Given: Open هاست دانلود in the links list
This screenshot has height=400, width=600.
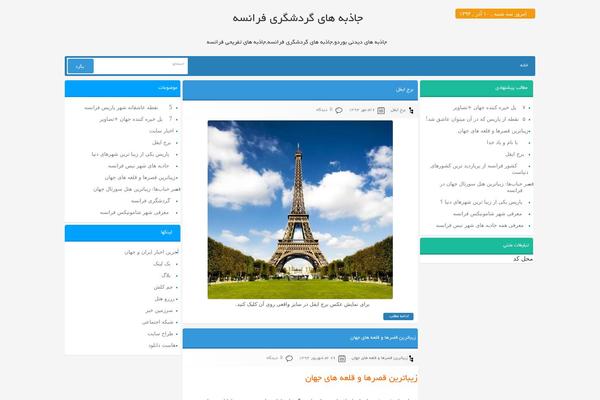Looking at the screenshot, I should (x=163, y=346).
